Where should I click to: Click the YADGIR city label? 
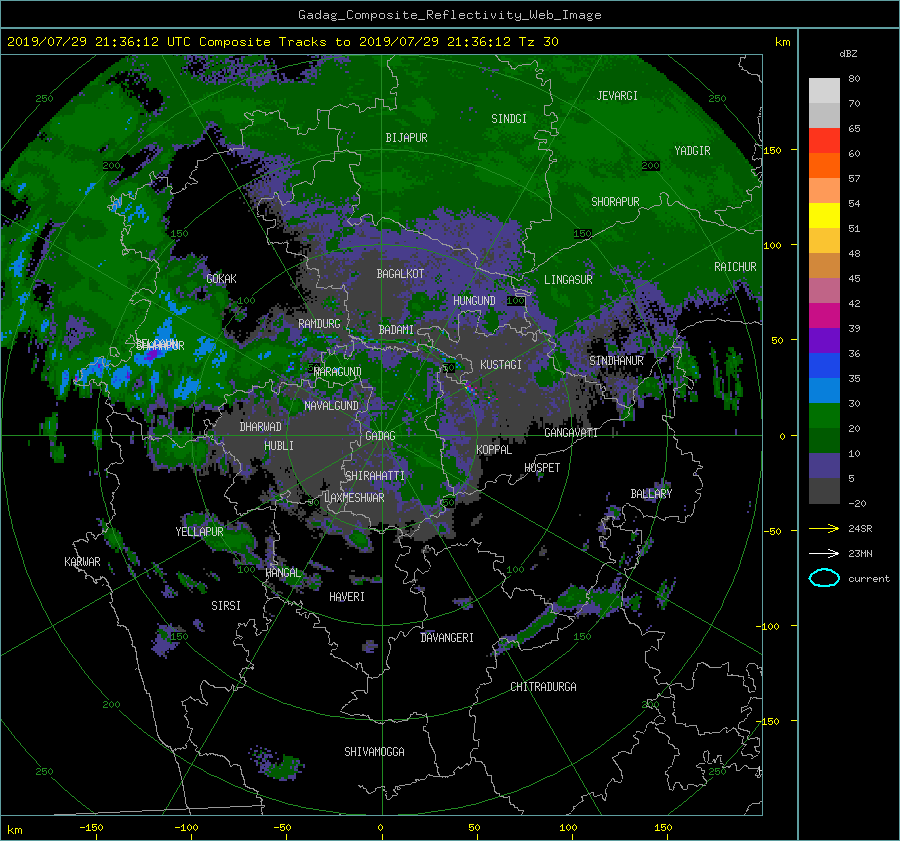click(x=692, y=151)
